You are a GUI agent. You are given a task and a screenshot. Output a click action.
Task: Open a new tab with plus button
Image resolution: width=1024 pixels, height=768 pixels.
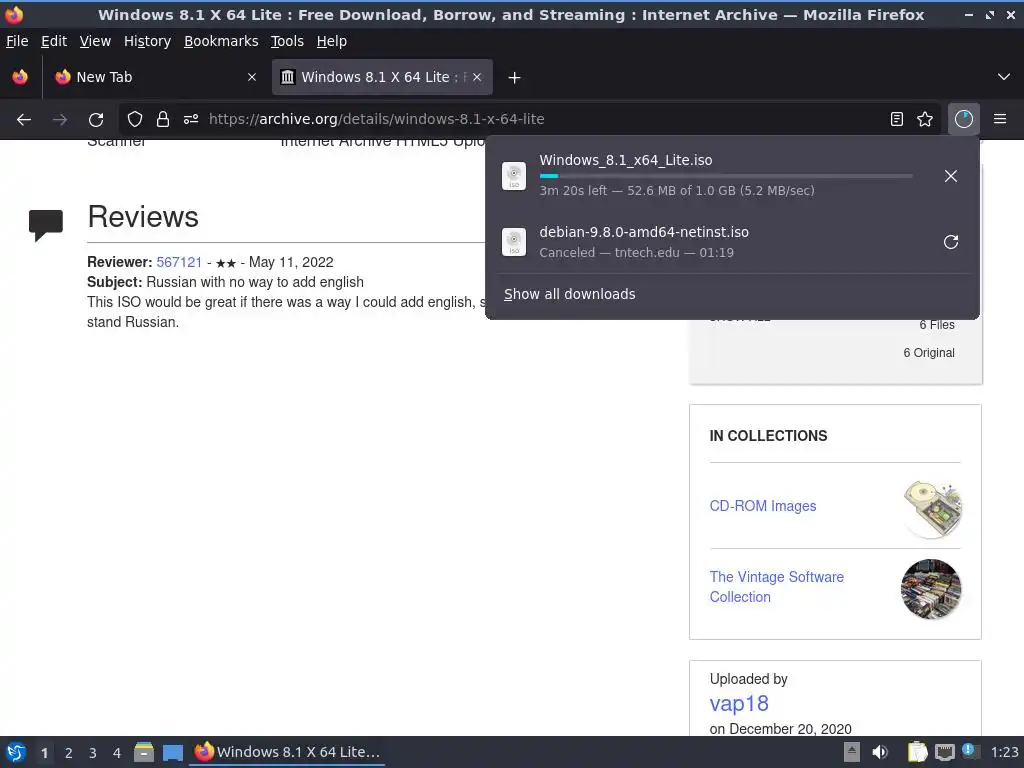515,78
